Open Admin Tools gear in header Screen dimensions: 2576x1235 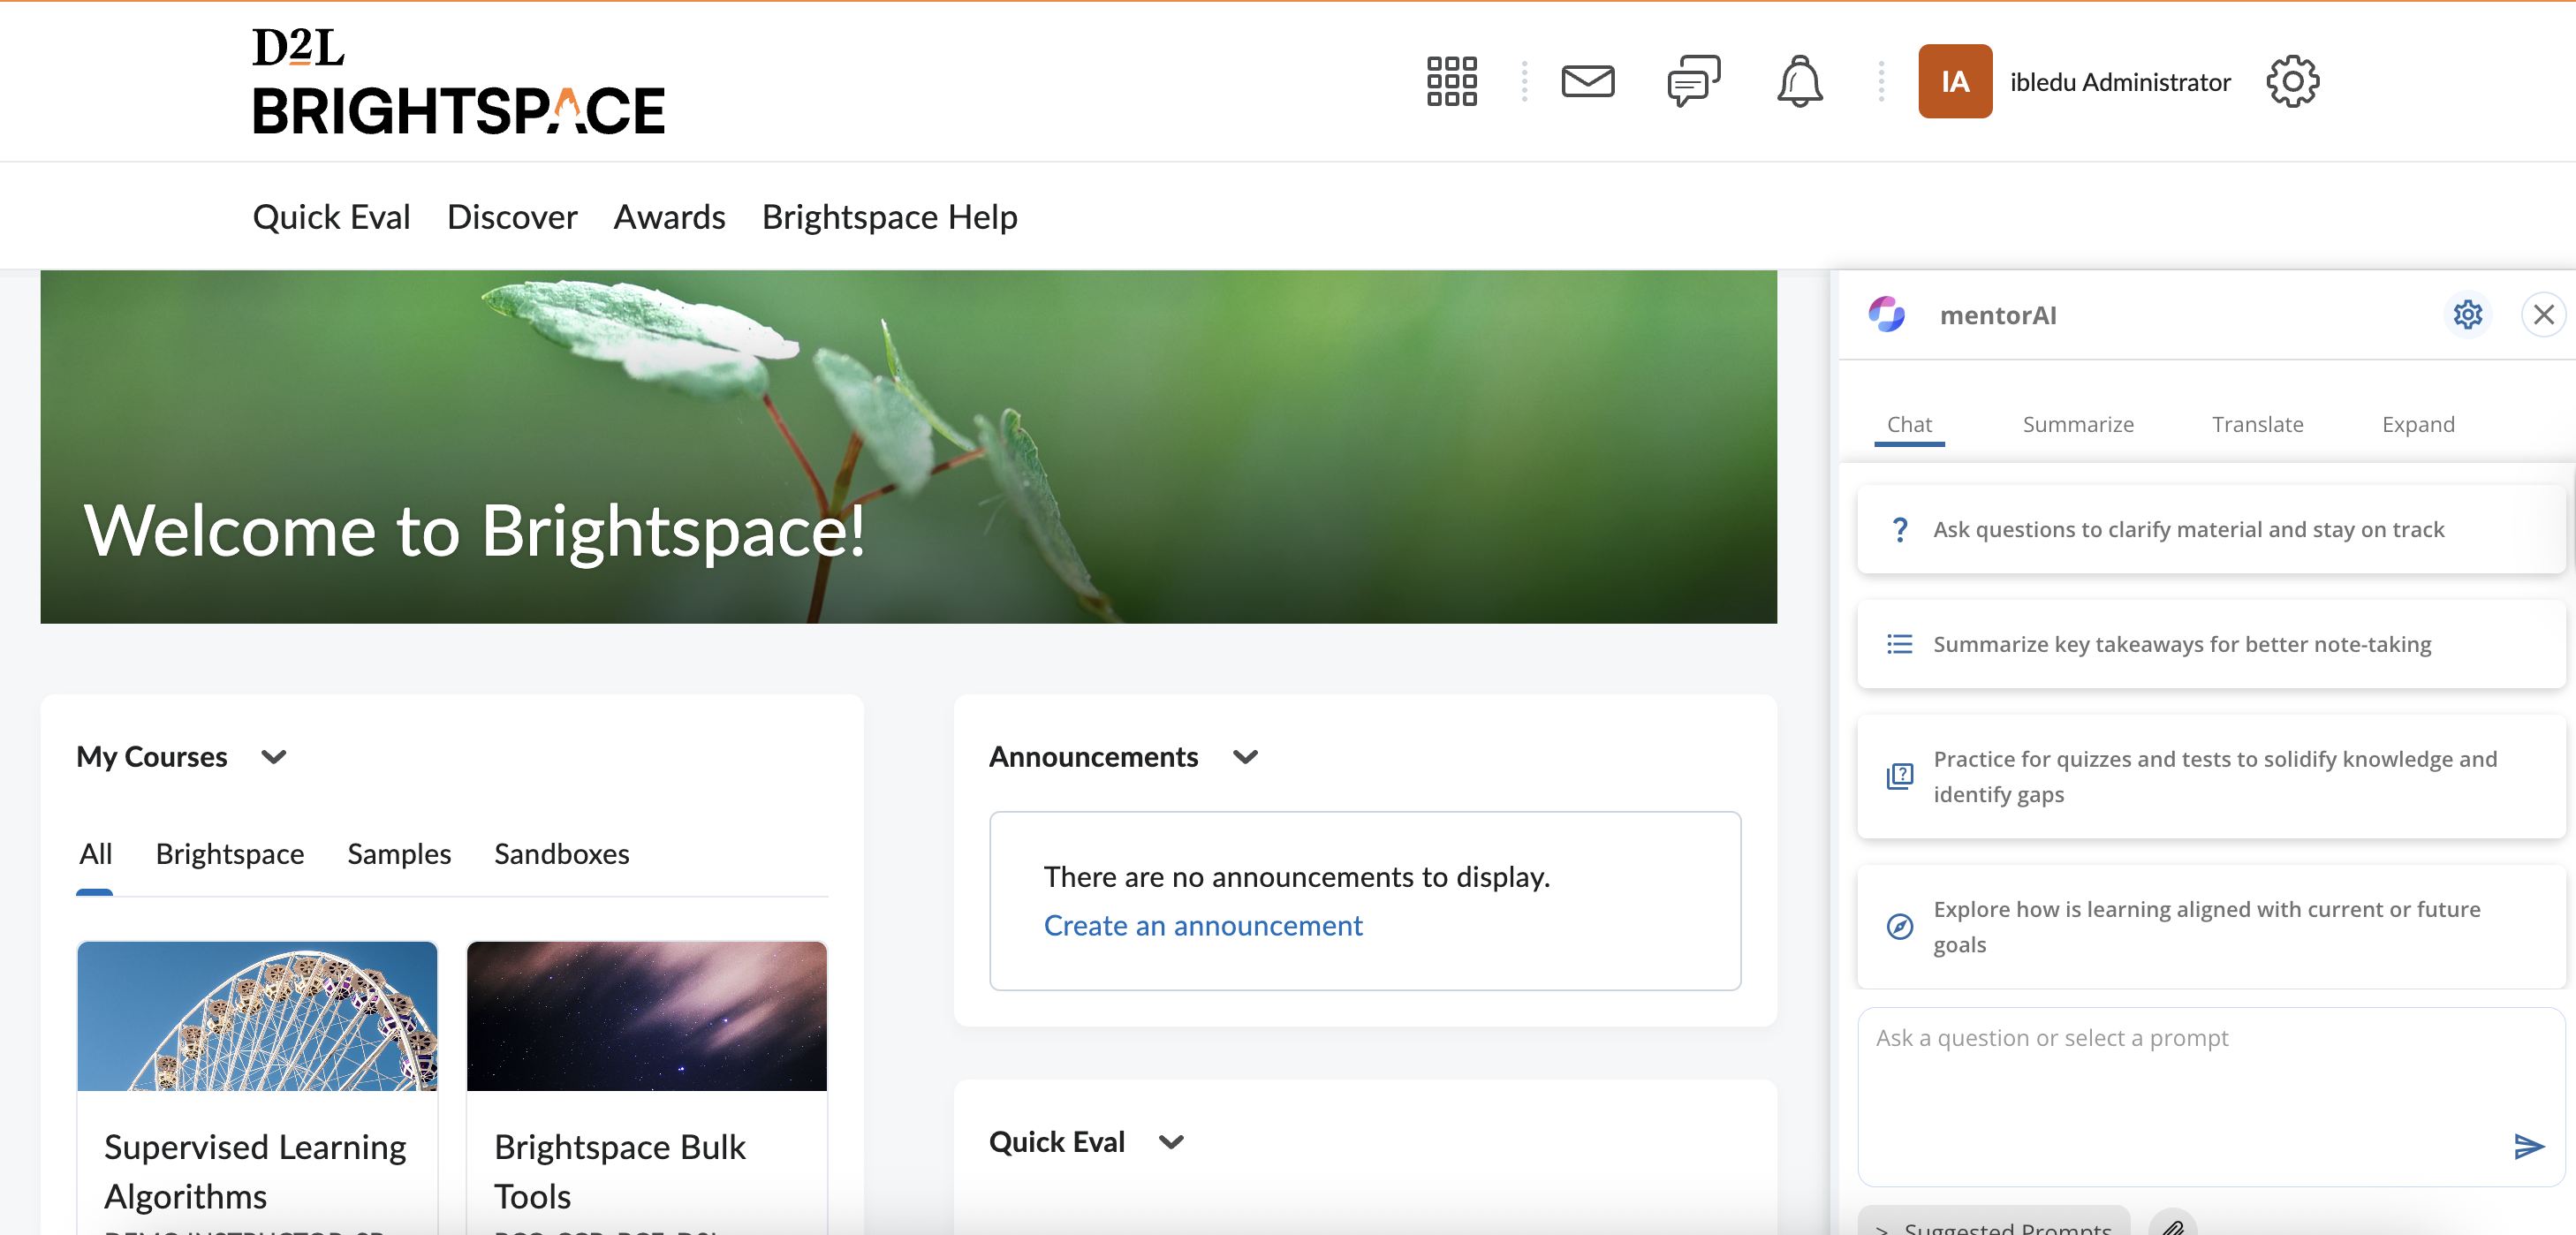coord(2292,81)
